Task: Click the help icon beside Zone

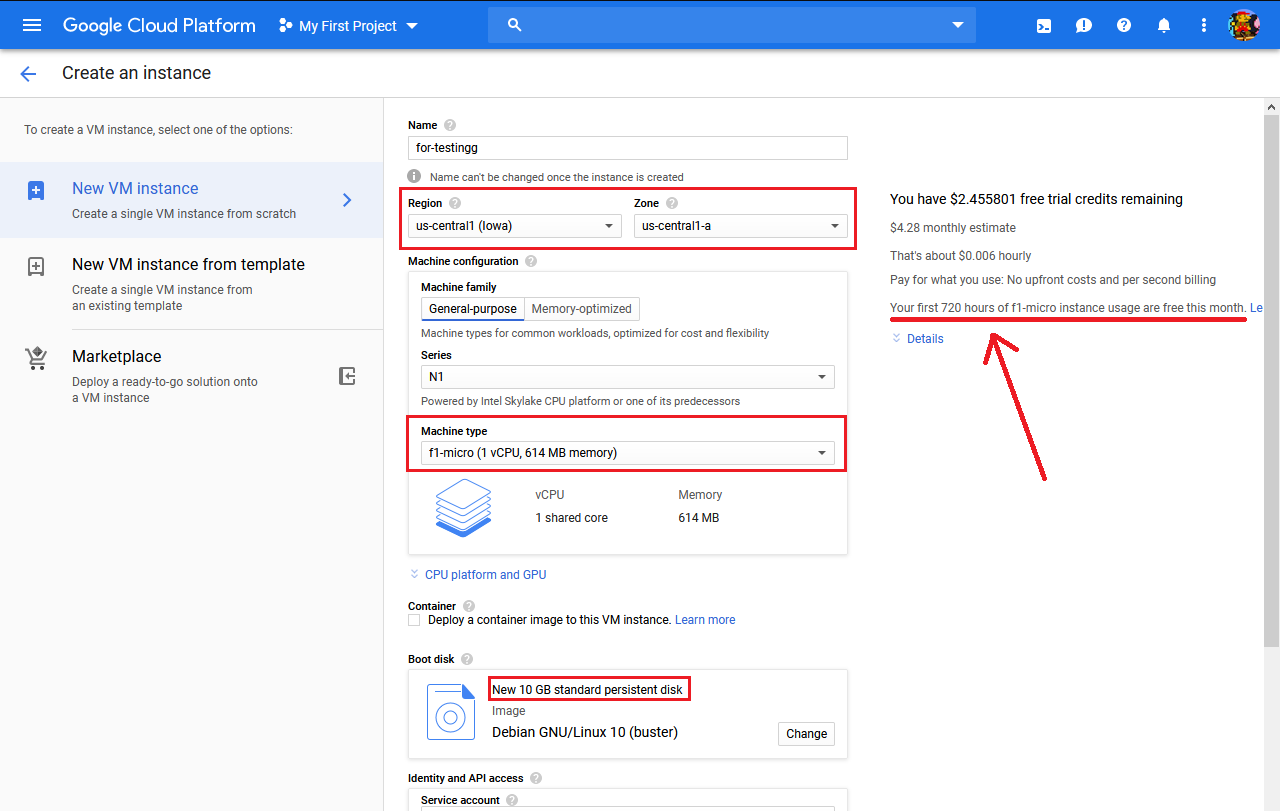Action: coord(672,203)
